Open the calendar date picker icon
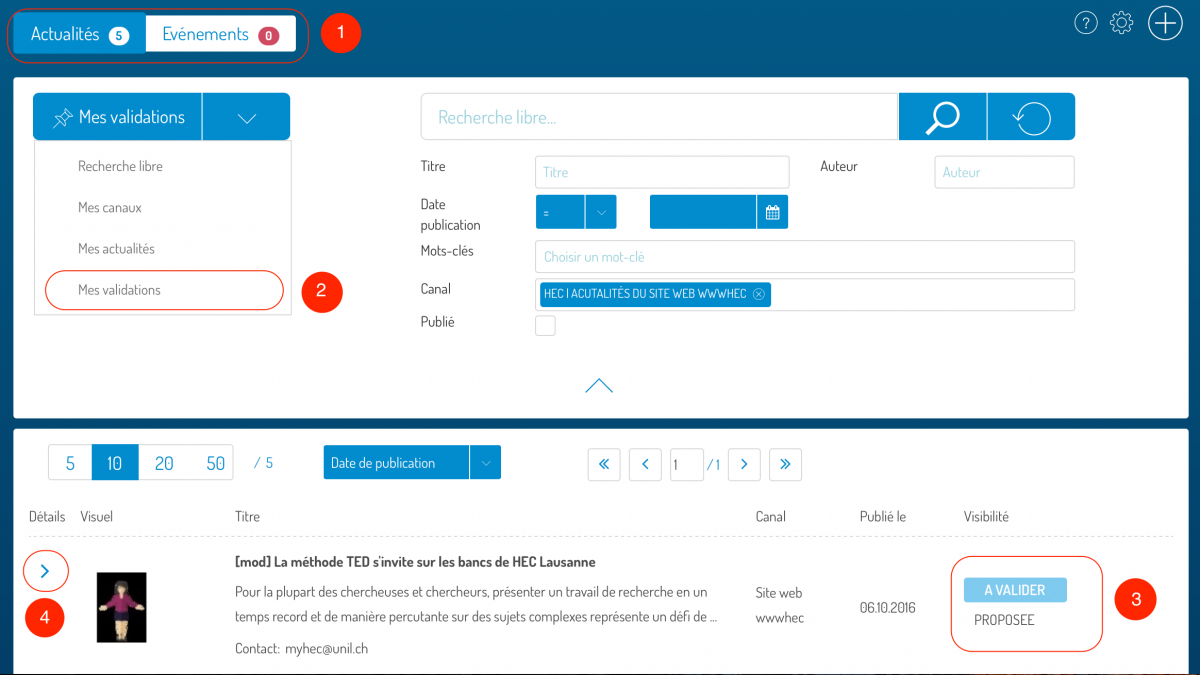Screen dimensions: 1200x675 (x=772, y=212)
